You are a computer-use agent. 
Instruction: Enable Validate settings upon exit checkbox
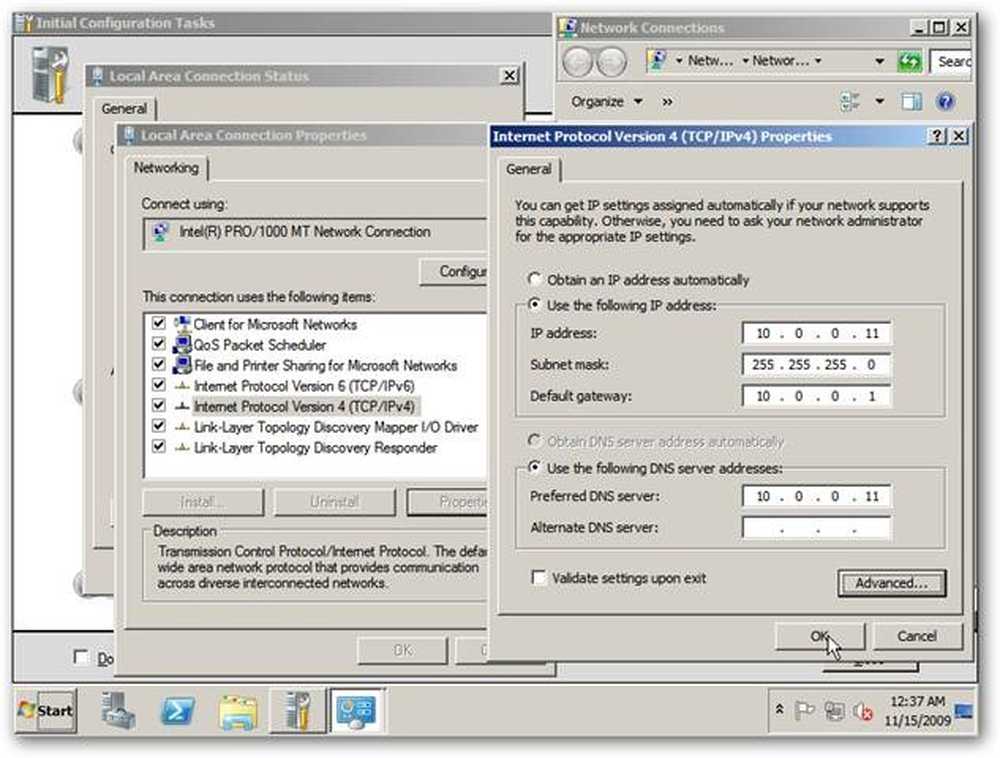[x=538, y=578]
